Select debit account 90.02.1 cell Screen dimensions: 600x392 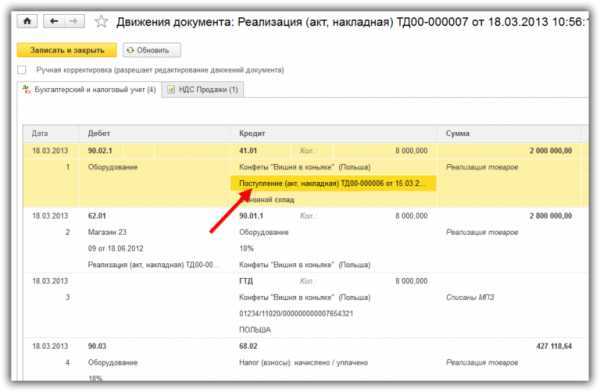(100, 150)
